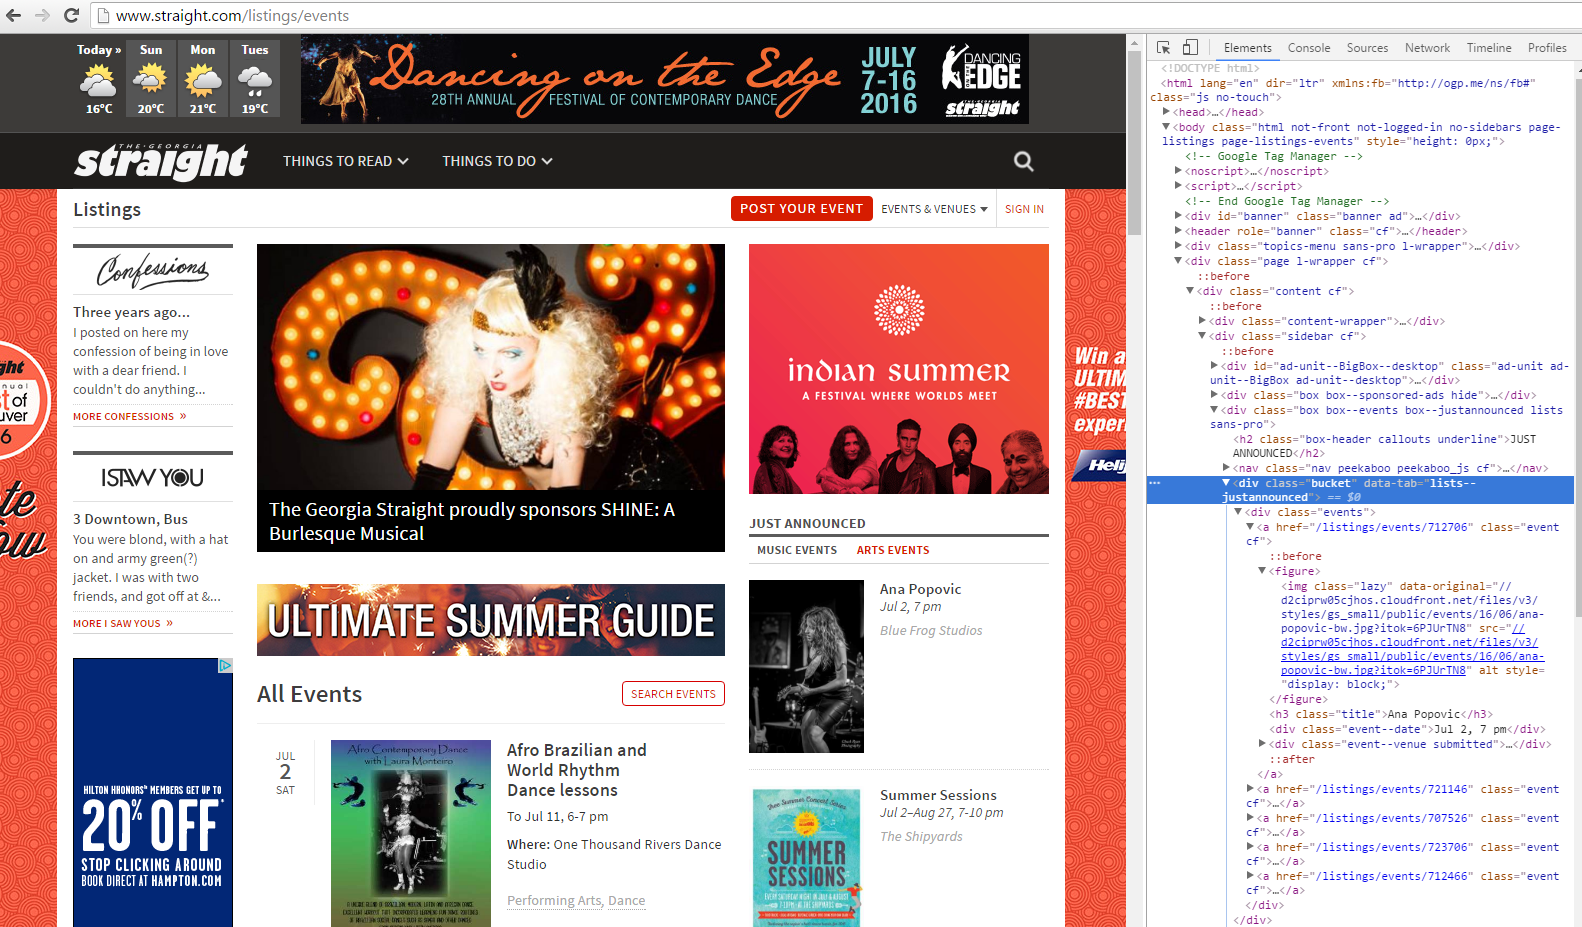Reload the page with refresh icon
This screenshot has height=927, width=1582.
tap(71, 15)
